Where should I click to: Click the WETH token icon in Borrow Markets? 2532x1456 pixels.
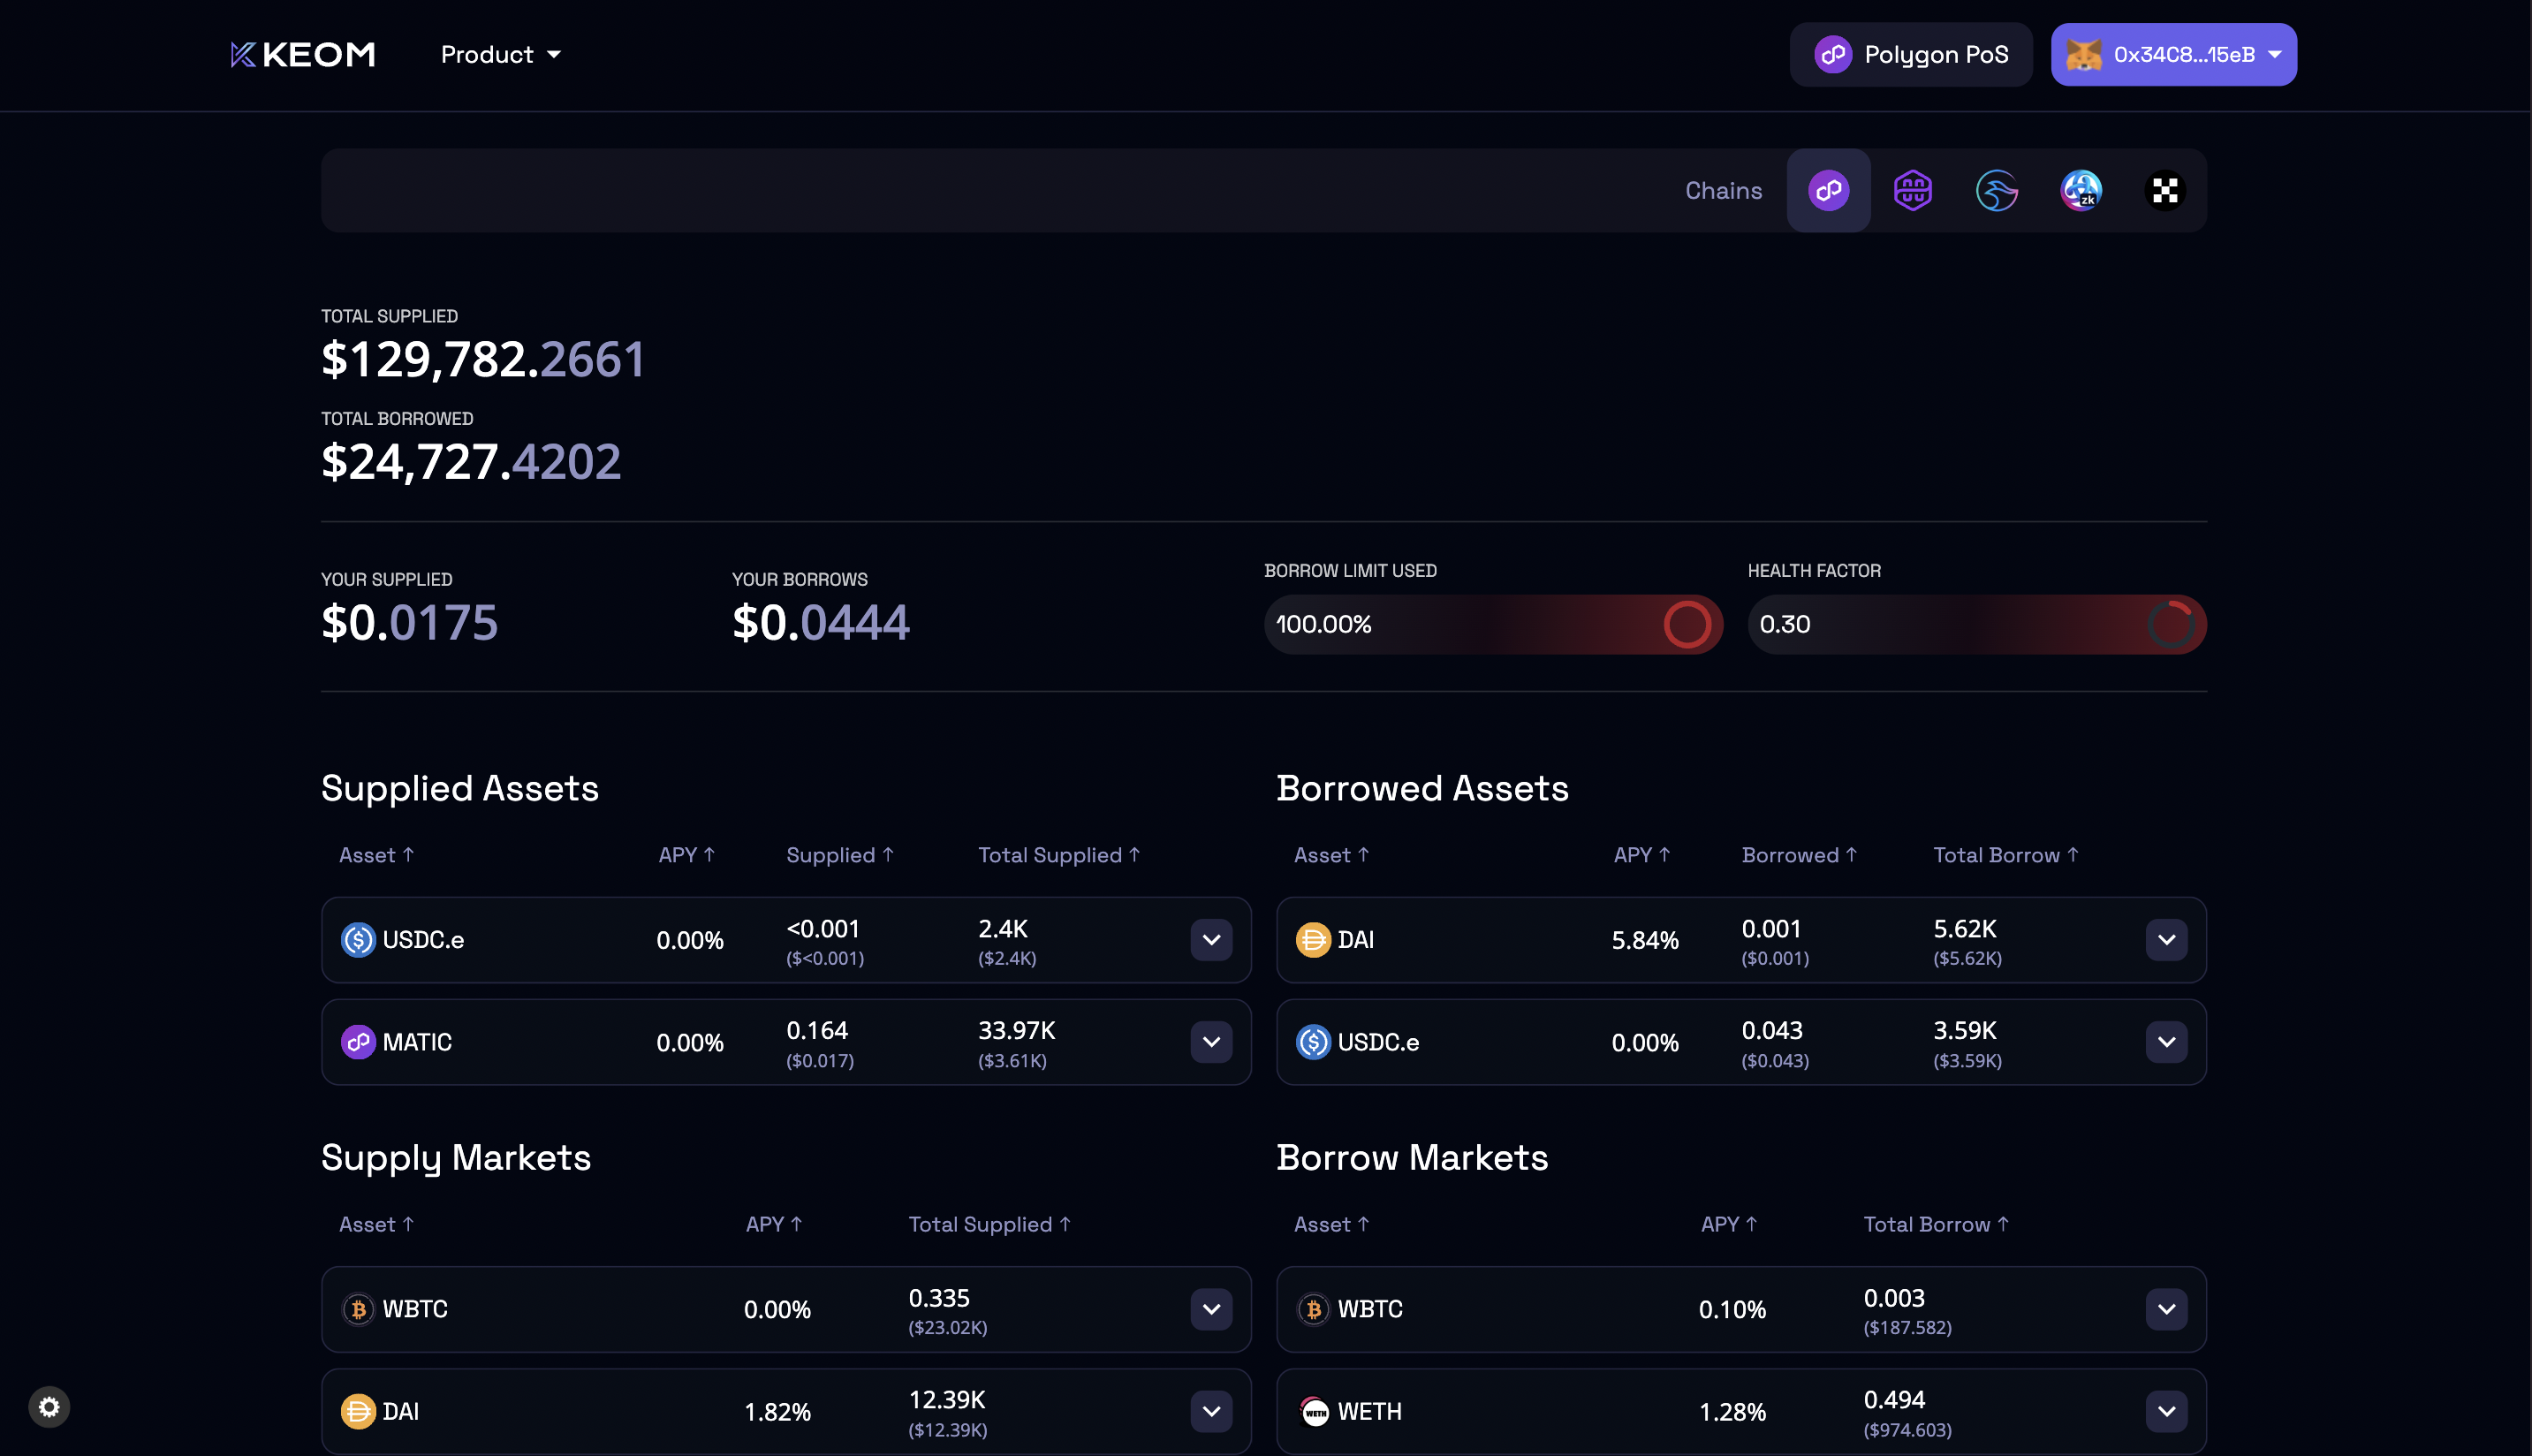pos(1314,1411)
